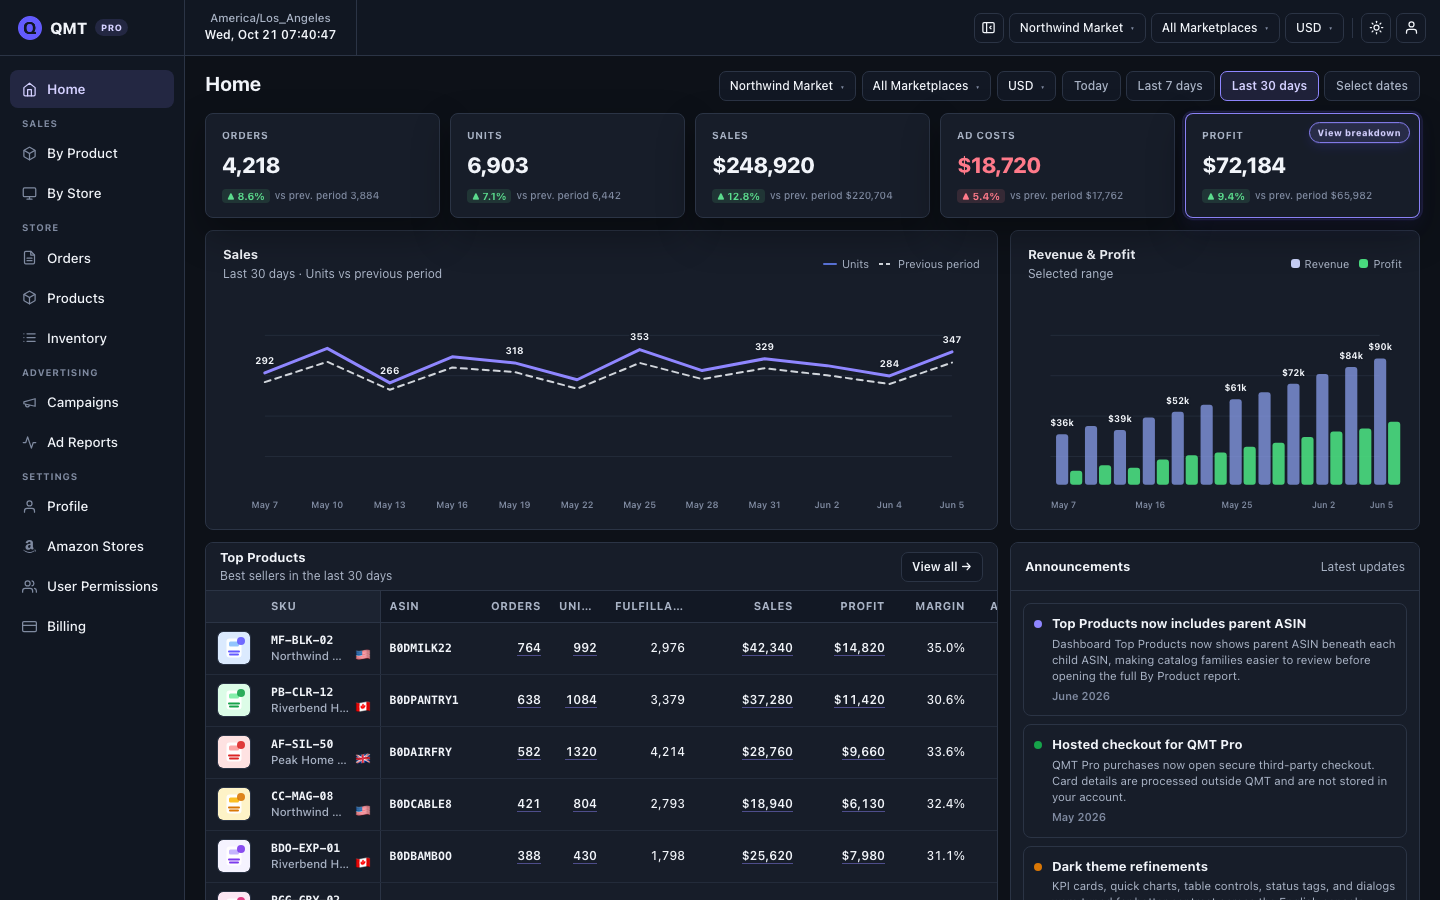This screenshot has height=900, width=1440.
Task: Navigate to Orders page
Action: [92, 258]
